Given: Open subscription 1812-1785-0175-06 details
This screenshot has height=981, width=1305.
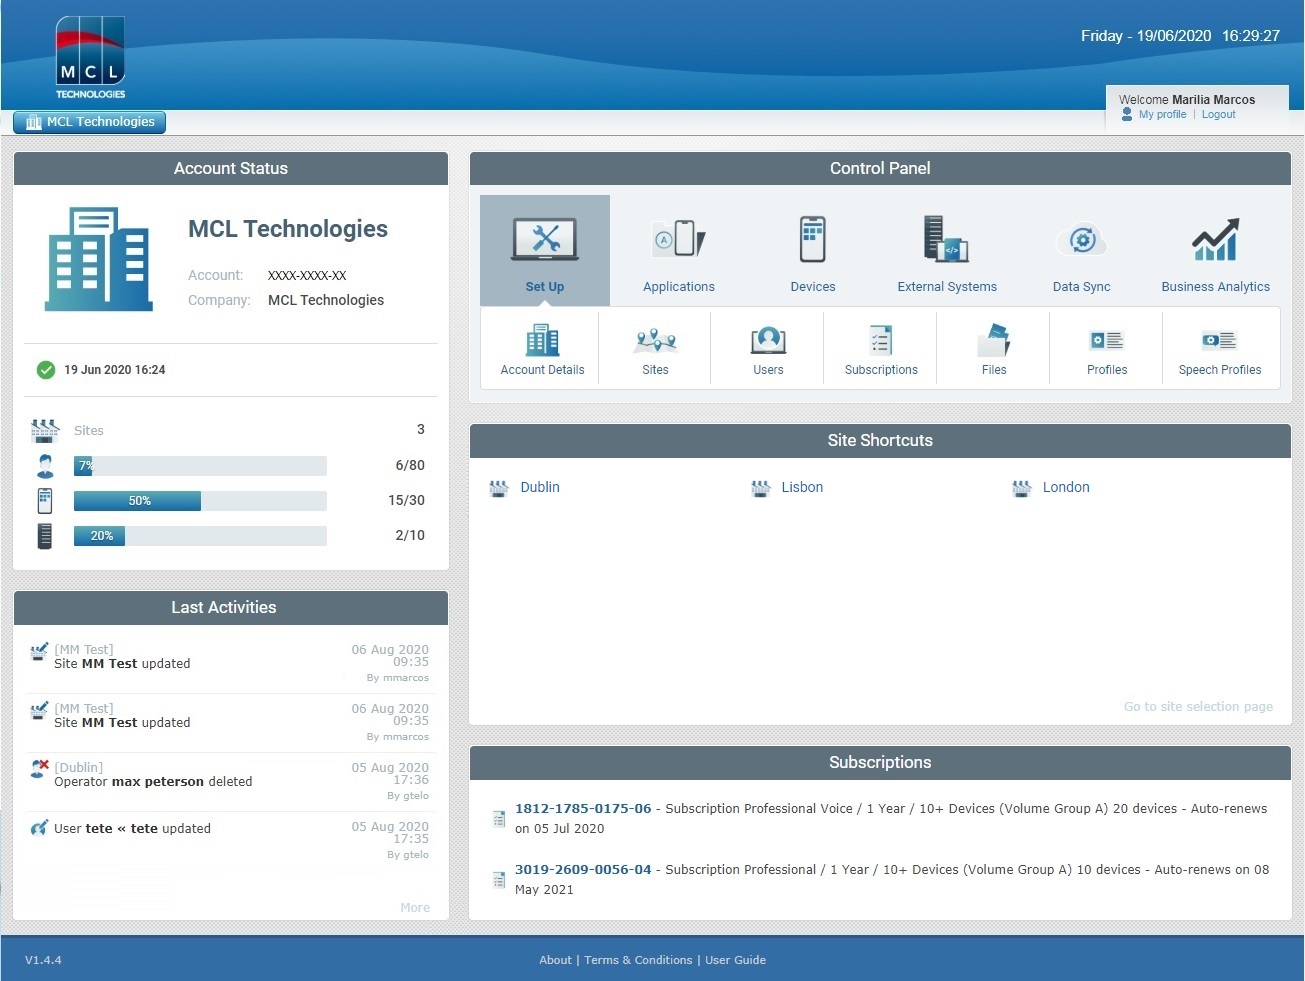Looking at the screenshot, I should click(583, 808).
